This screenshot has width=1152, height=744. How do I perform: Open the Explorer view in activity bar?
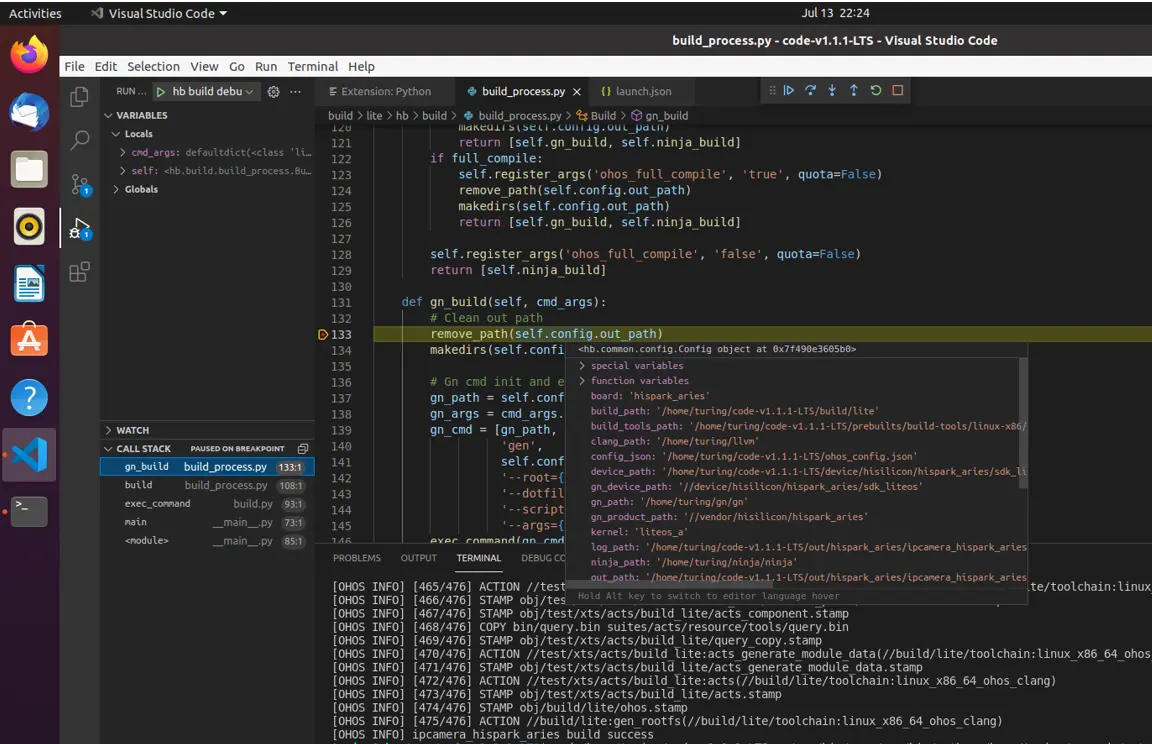[x=79, y=97]
